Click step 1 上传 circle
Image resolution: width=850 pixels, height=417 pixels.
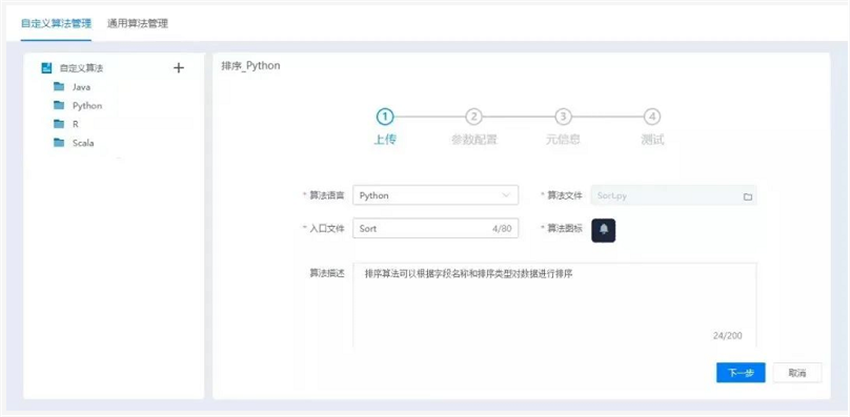[x=385, y=117]
